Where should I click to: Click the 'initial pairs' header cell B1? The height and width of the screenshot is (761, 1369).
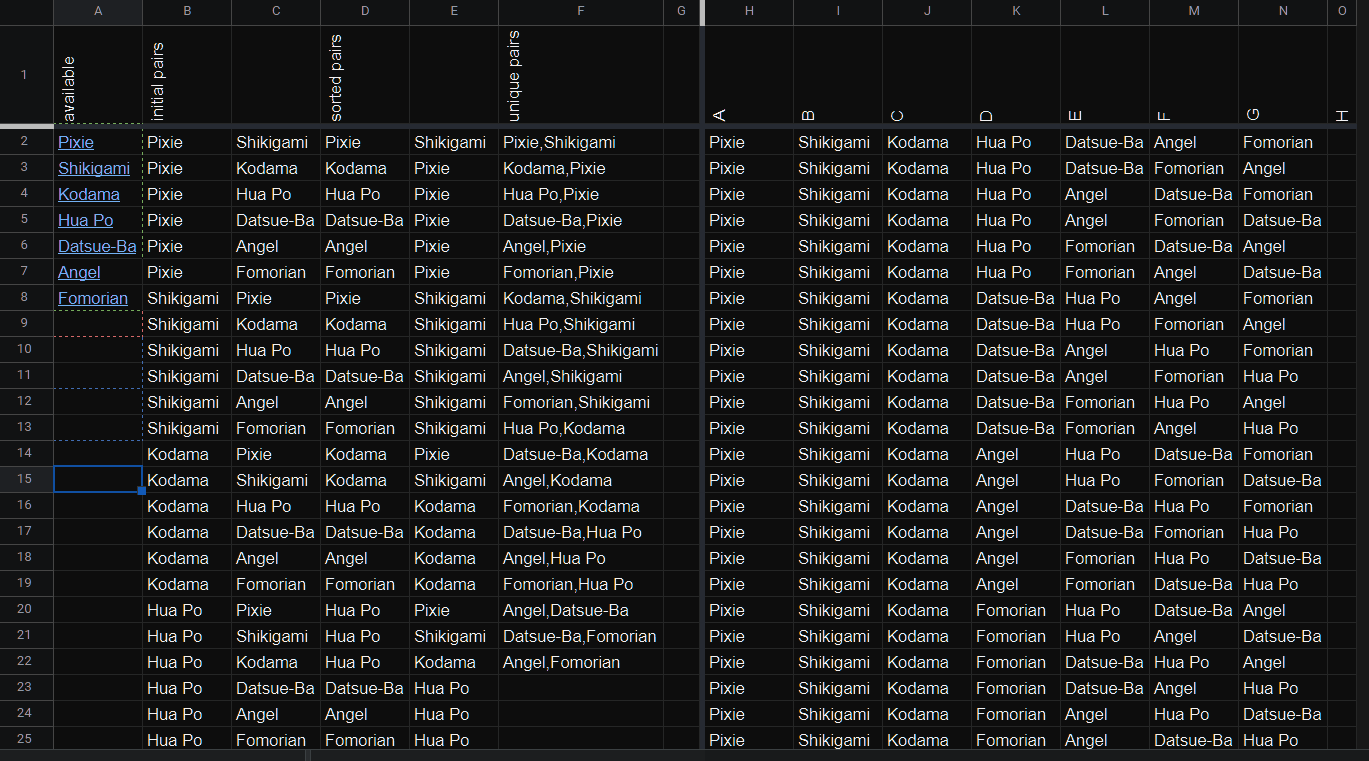coord(187,75)
